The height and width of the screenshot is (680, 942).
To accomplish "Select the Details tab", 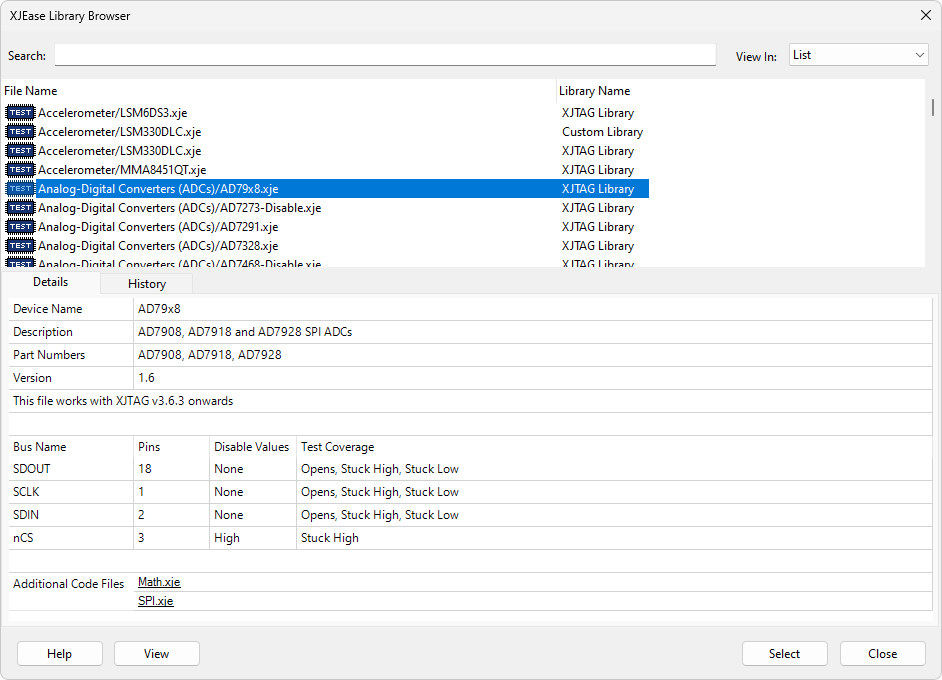I will 50,283.
